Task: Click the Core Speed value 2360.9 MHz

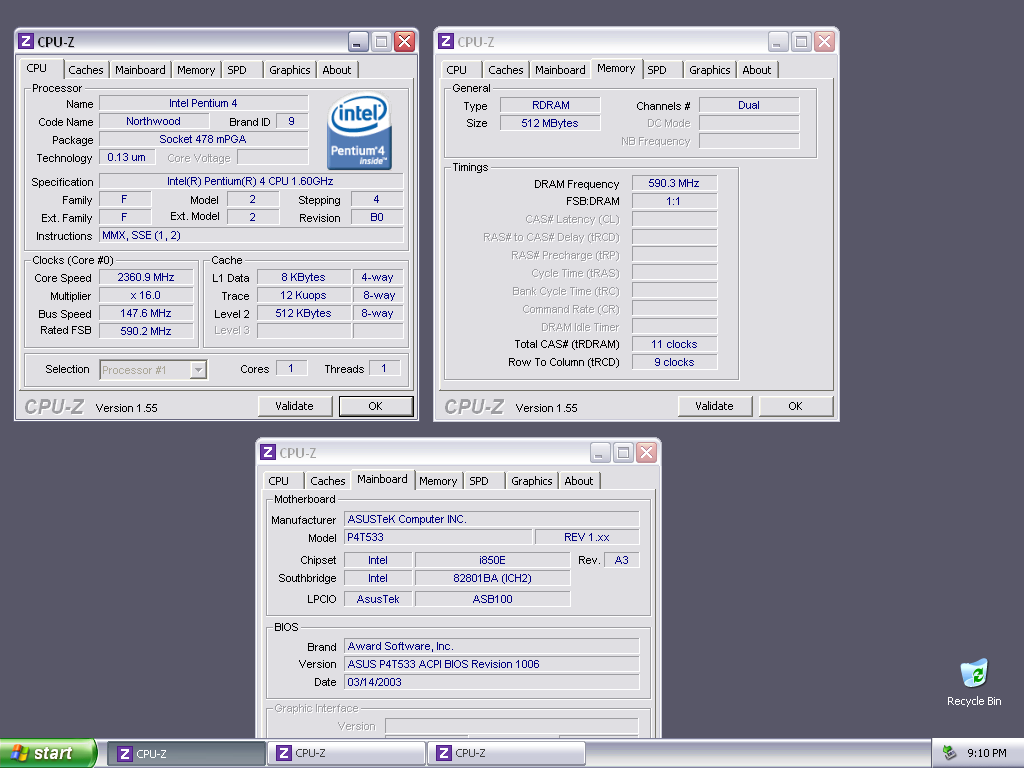Action: (146, 278)
